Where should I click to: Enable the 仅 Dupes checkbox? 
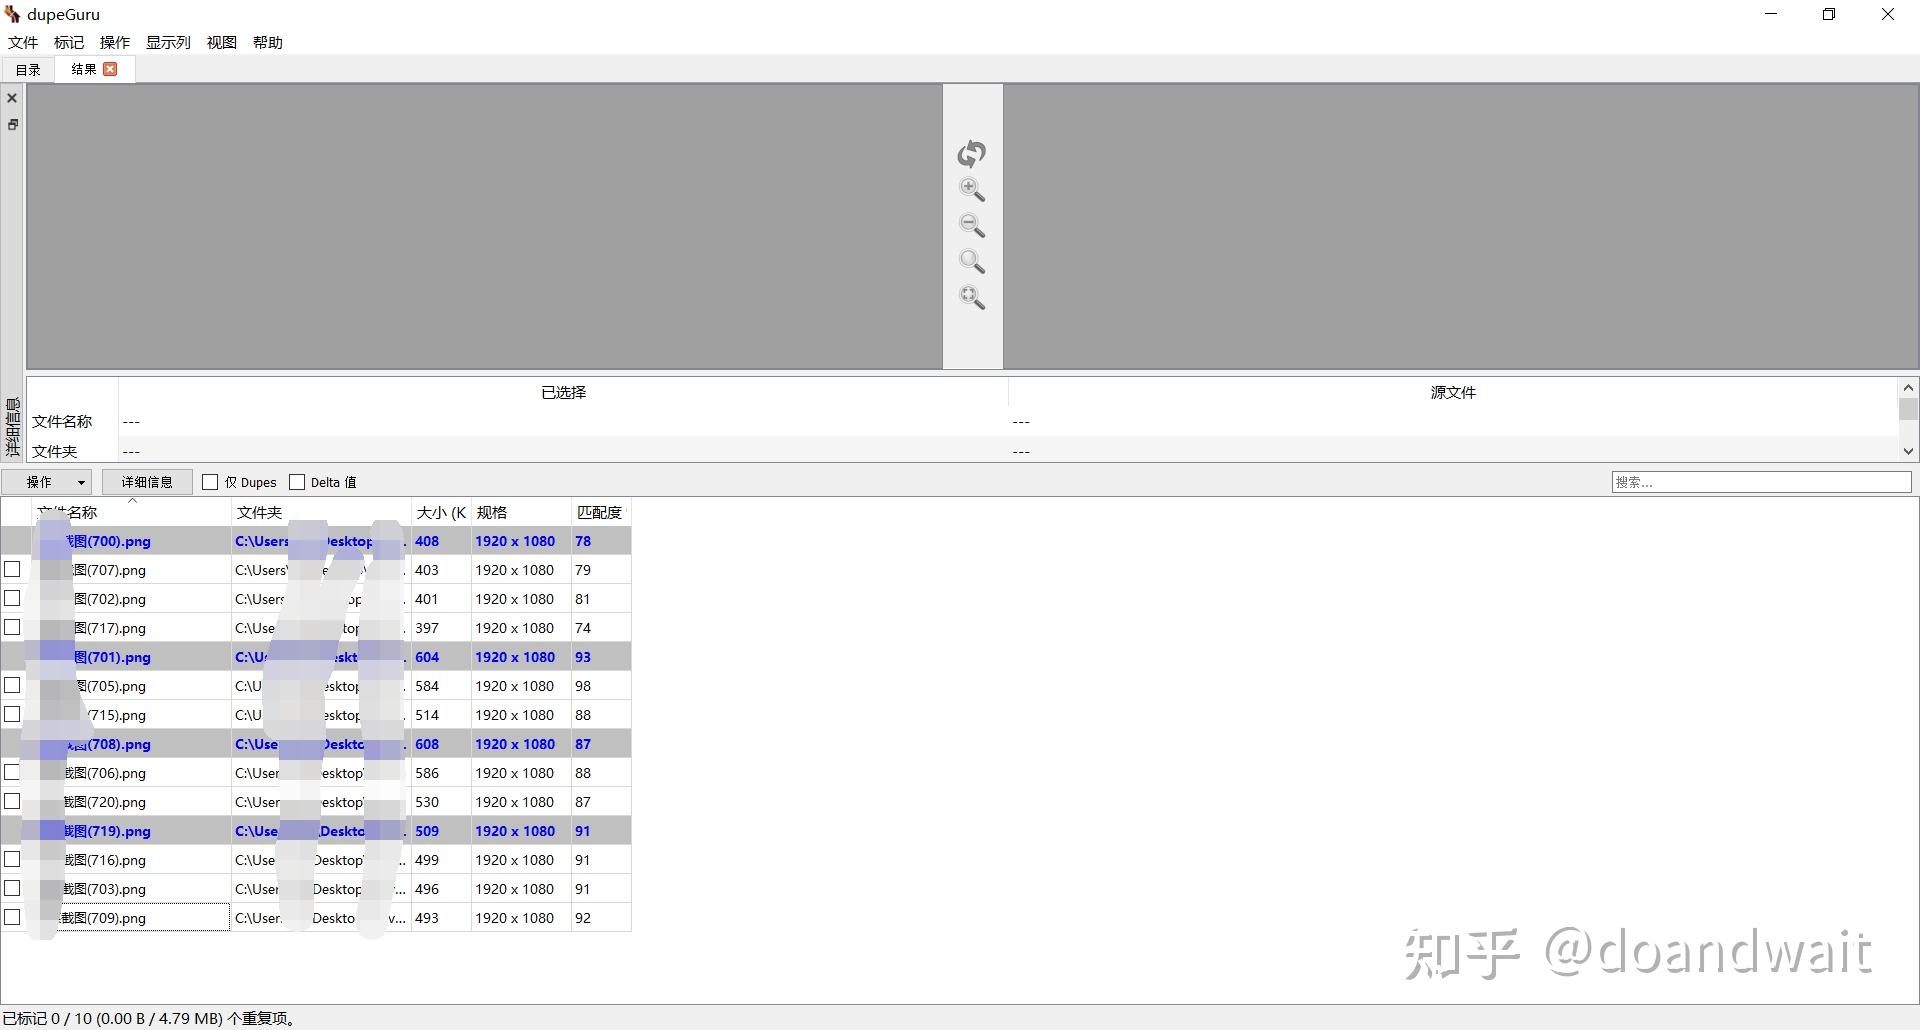click(x=210, y=482)
